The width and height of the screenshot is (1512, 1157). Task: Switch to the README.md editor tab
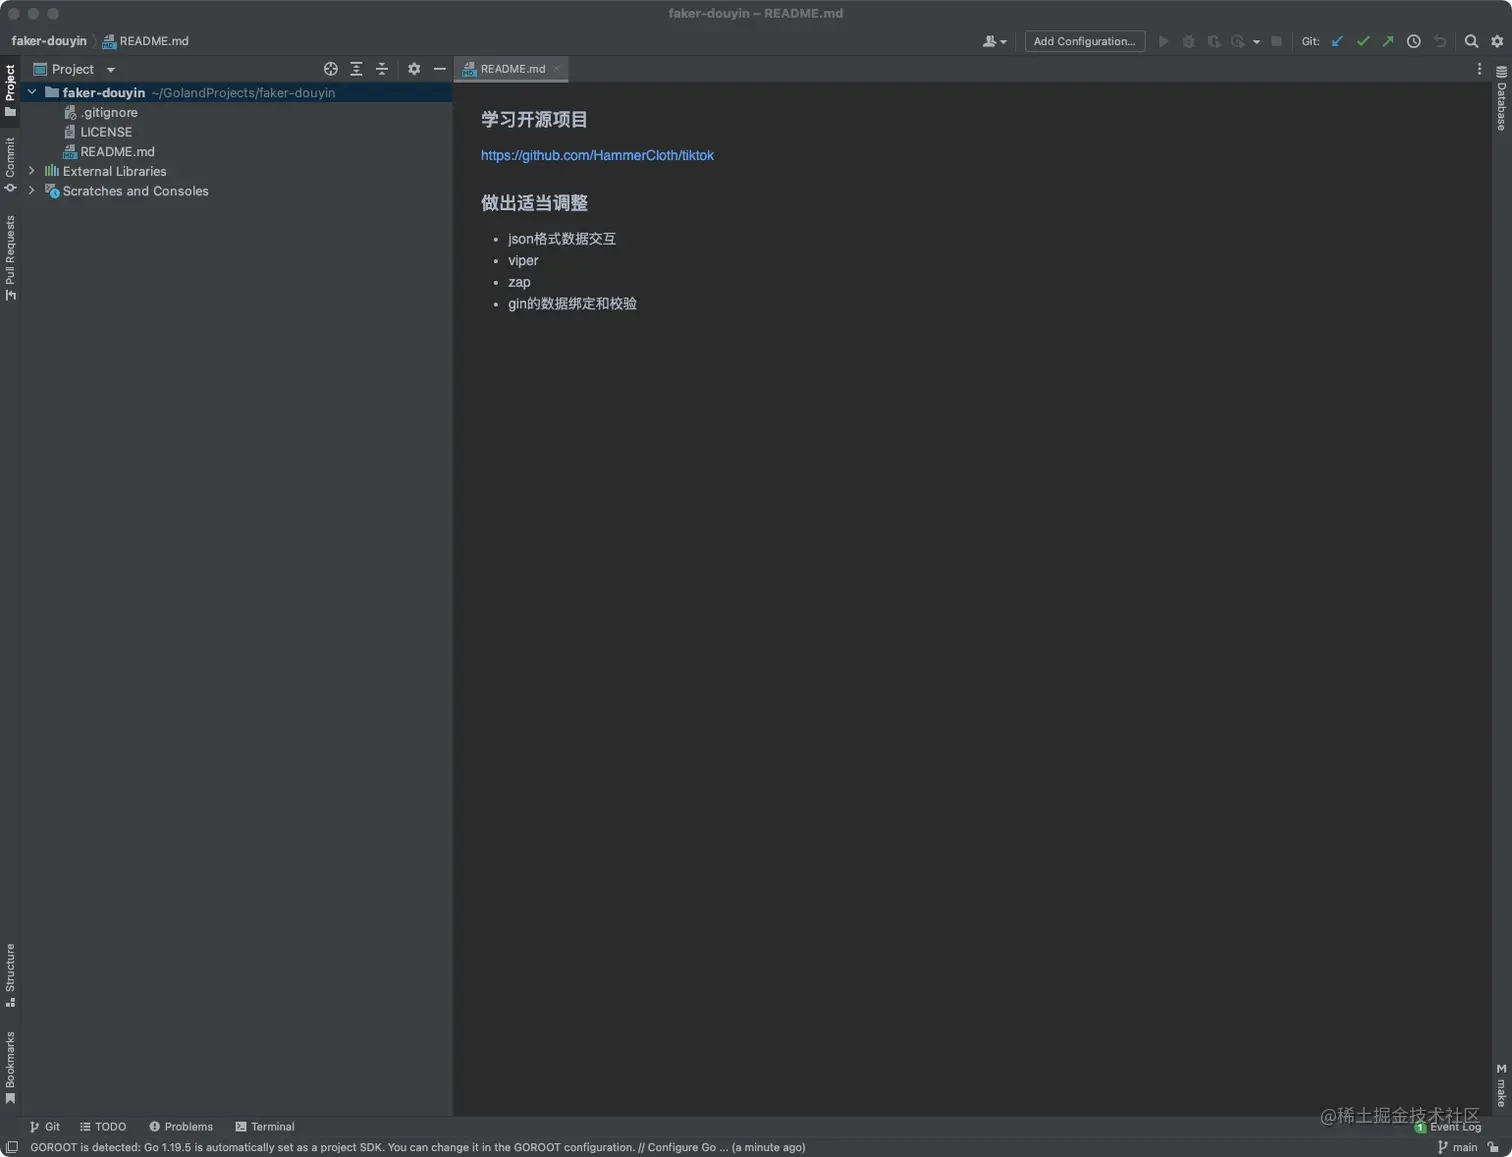(x=511, y=69)
